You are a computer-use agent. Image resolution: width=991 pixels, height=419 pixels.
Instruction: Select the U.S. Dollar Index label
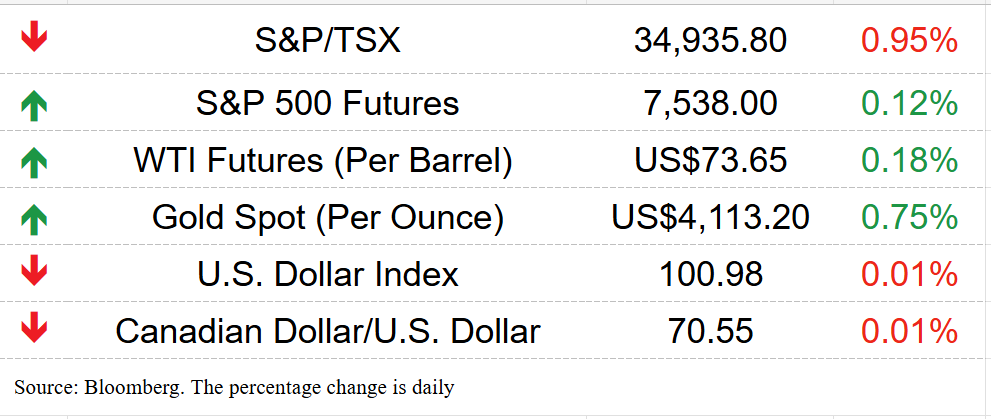point(327,274)
